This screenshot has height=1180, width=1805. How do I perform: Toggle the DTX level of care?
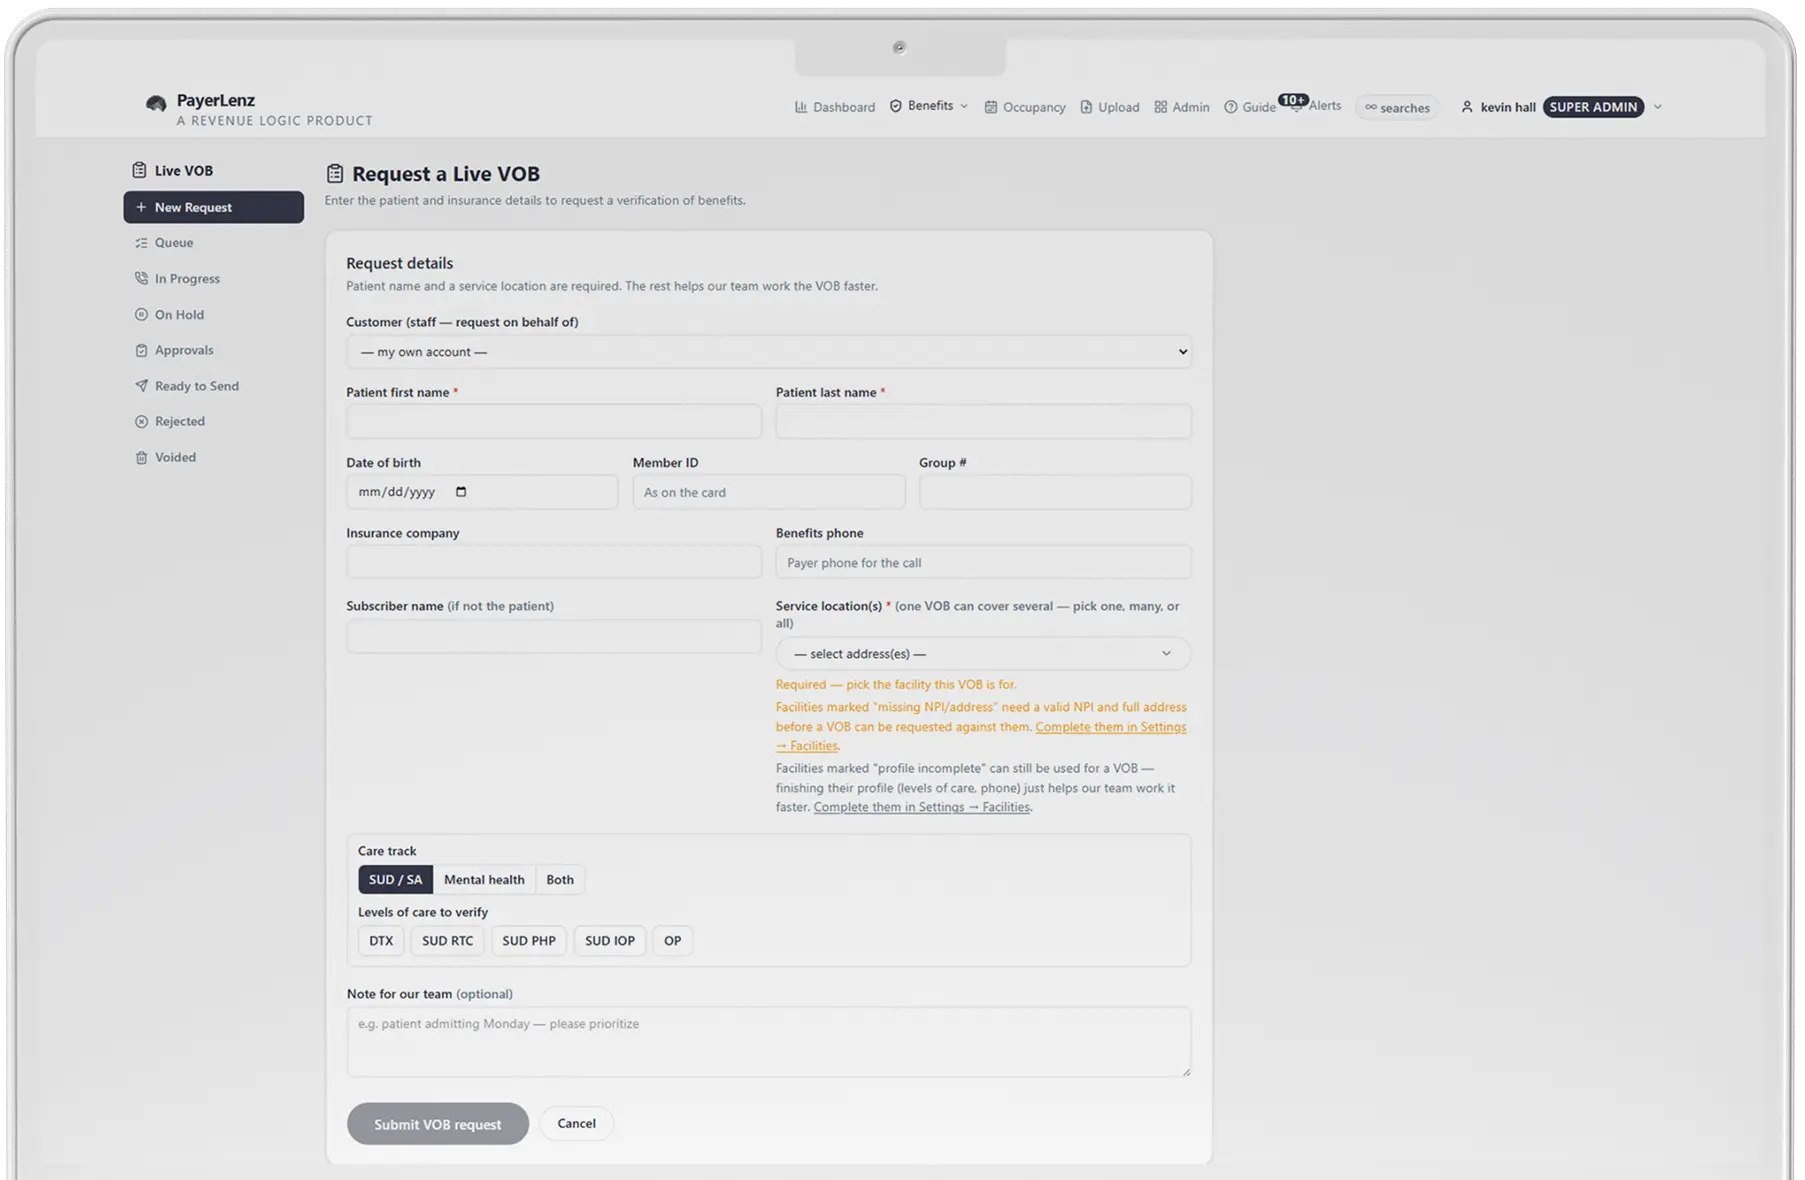click(381, 941)
